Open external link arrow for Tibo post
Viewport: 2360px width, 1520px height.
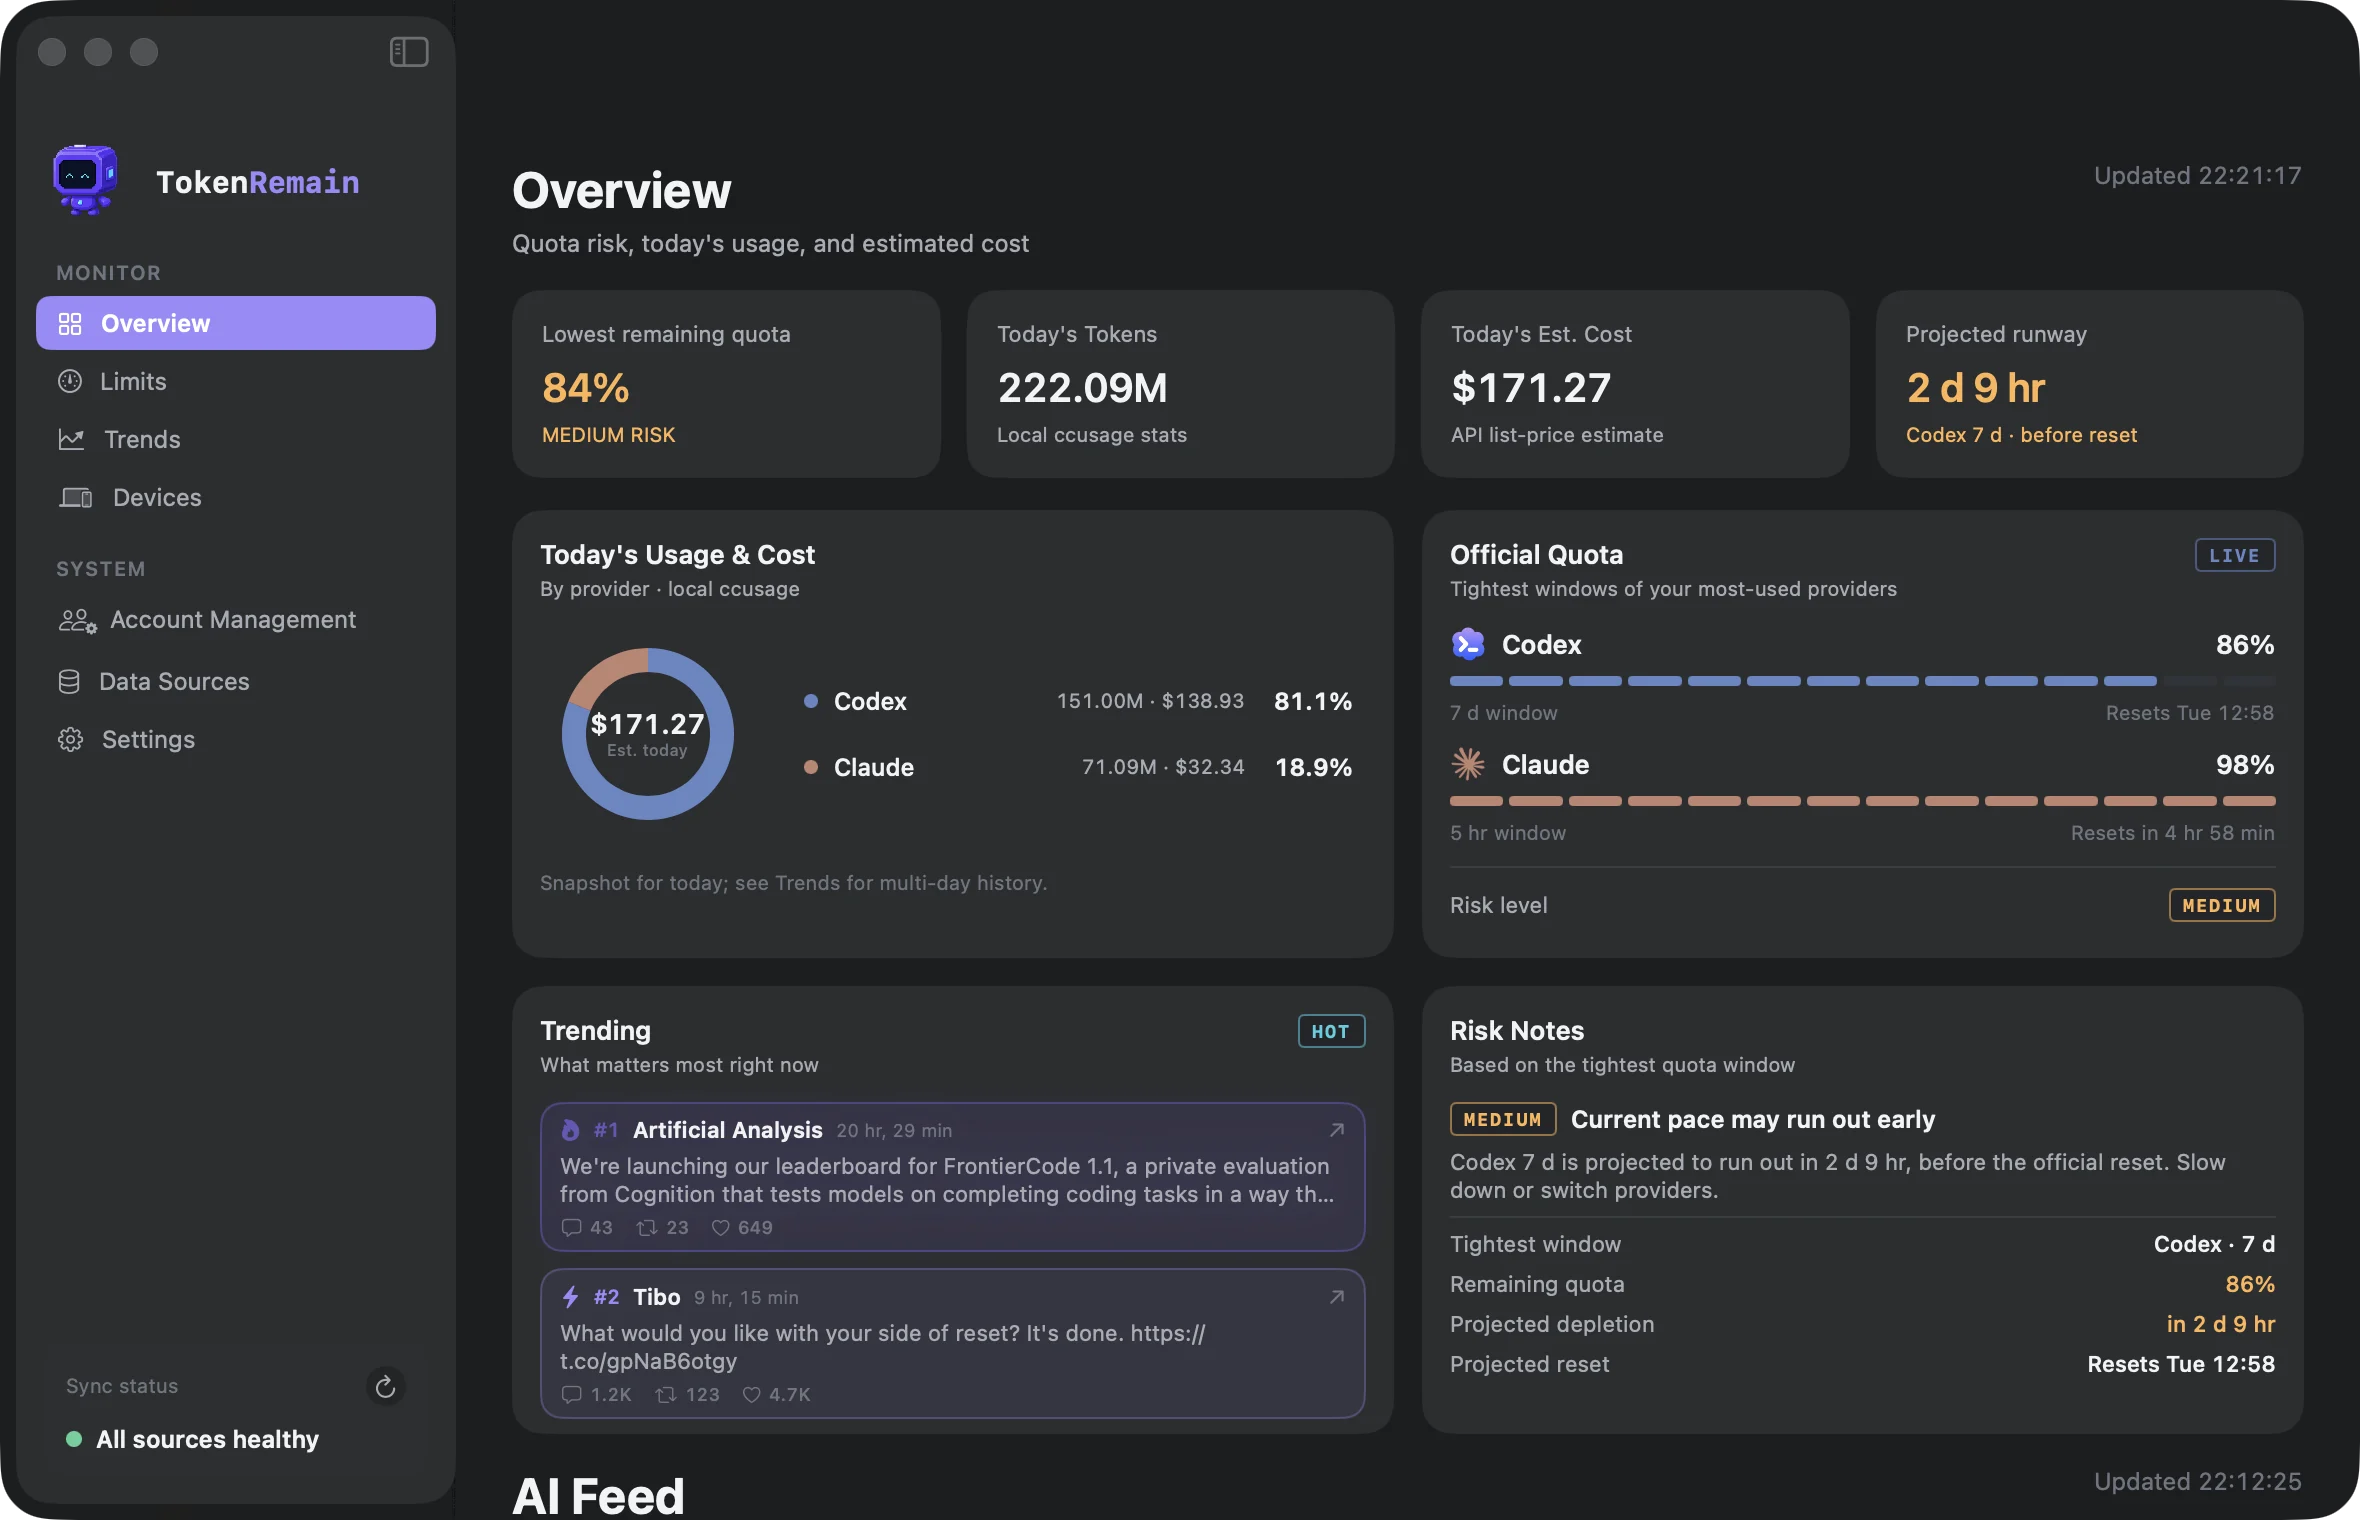[1337, 1297]
